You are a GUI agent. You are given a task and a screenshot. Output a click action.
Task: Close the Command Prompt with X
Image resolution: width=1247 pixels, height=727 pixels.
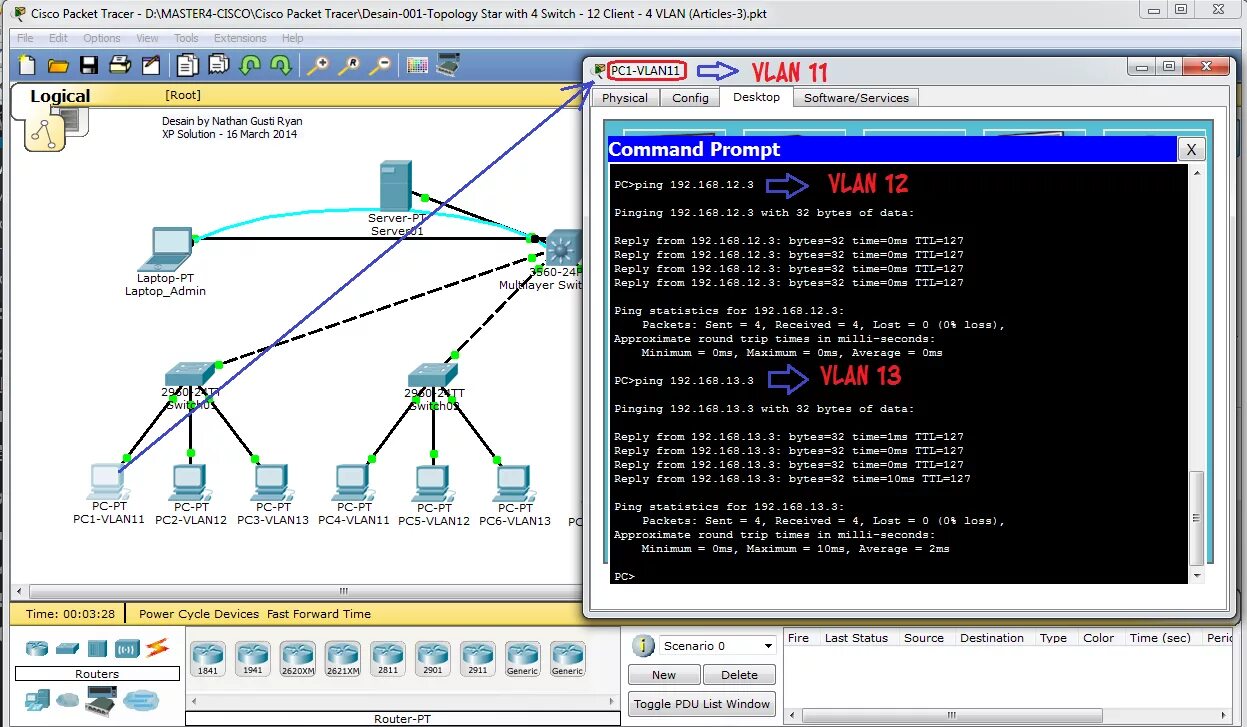pos(1190,150)
